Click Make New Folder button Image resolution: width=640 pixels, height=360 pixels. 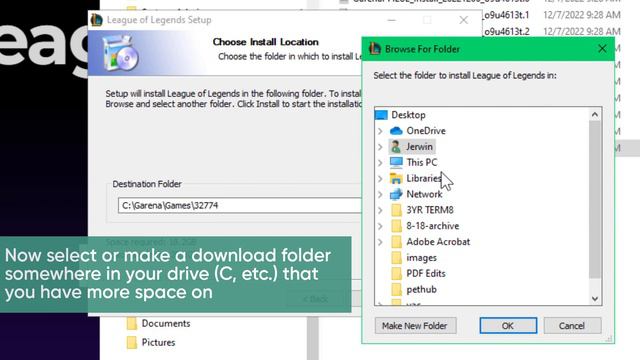(415, 326)
